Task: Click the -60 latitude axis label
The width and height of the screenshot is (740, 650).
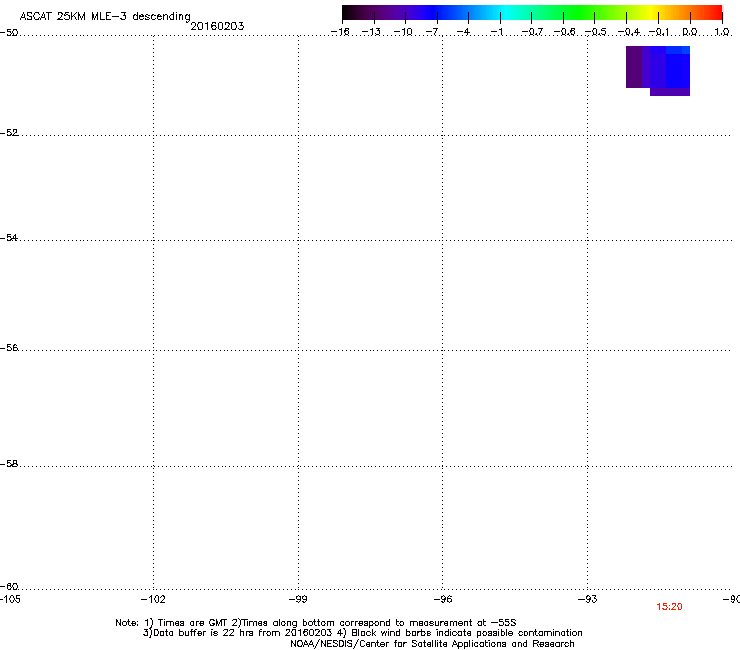Action: click(9, 586)
